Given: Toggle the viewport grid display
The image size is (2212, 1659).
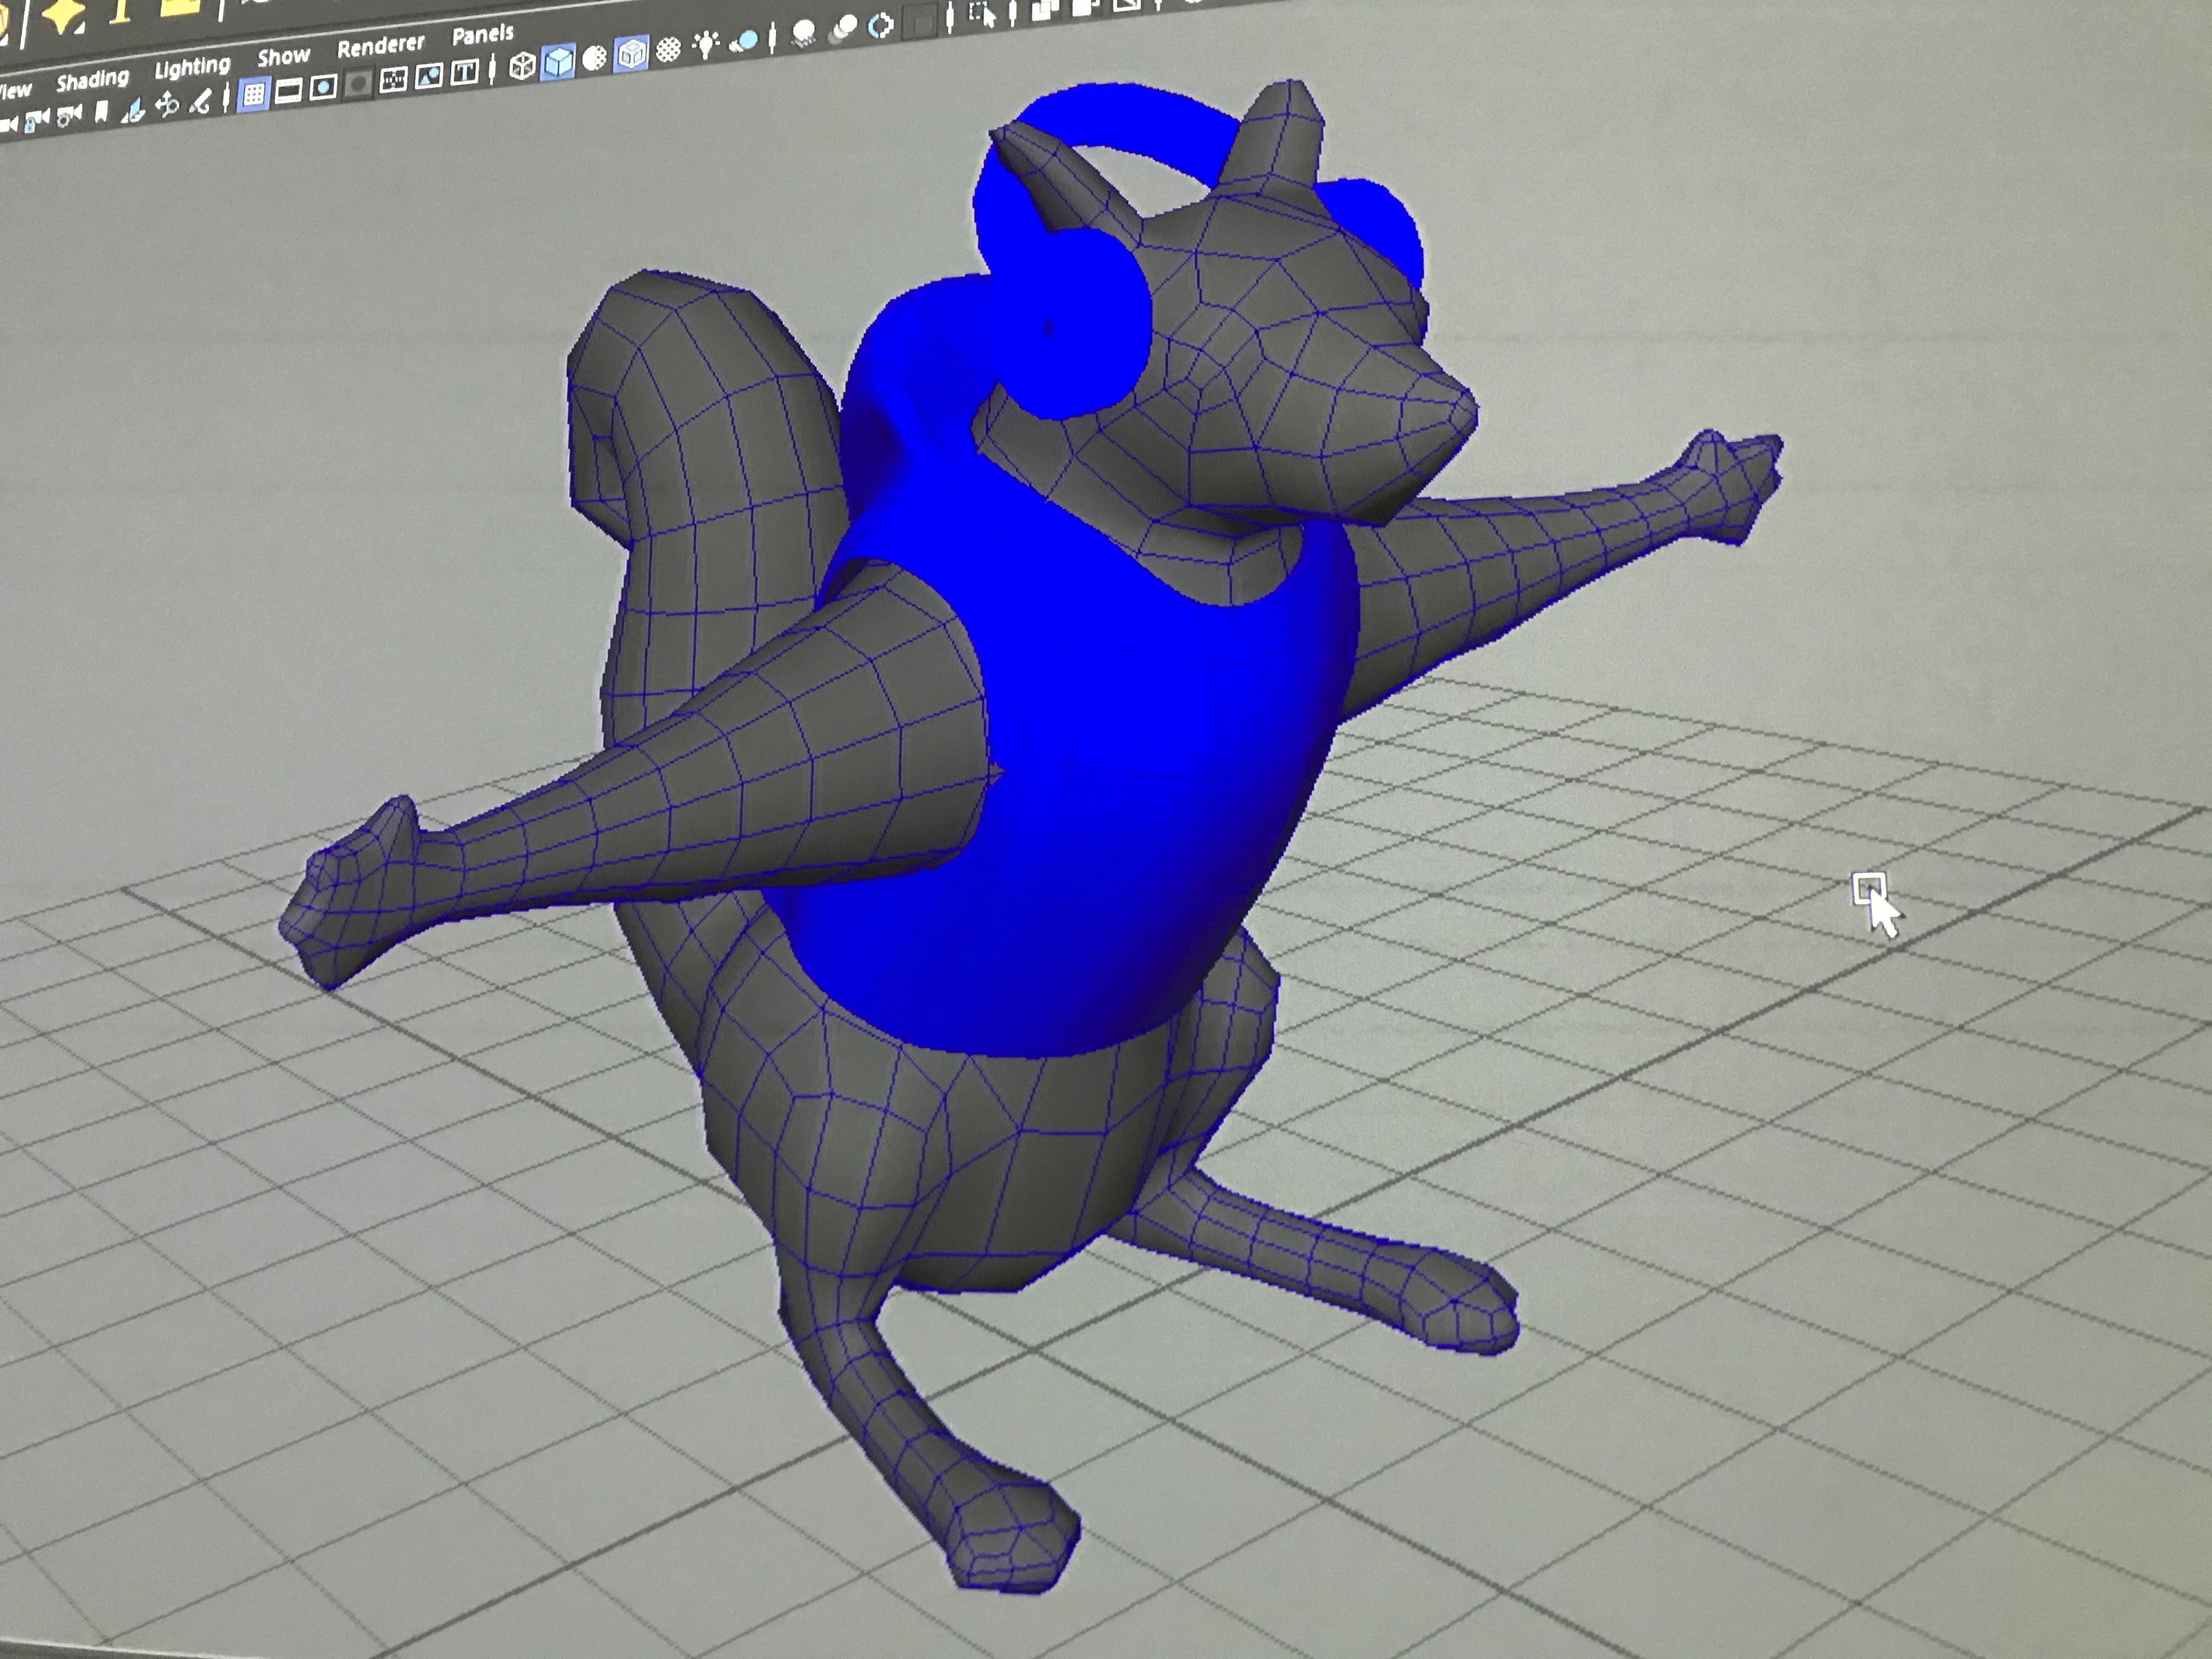Looking at the screenshot, I should coord(253,94).
